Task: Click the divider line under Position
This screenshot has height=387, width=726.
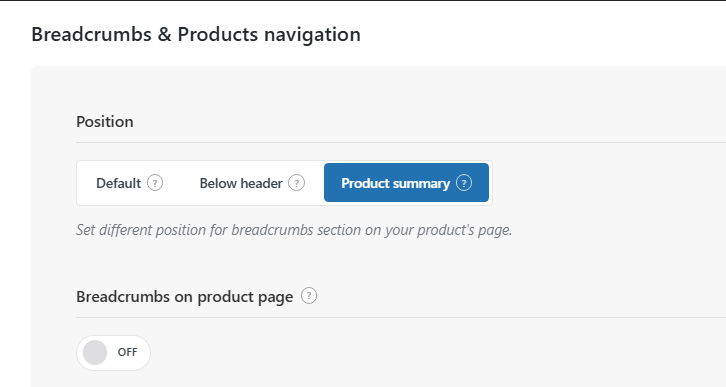Action: click(401, 143)
